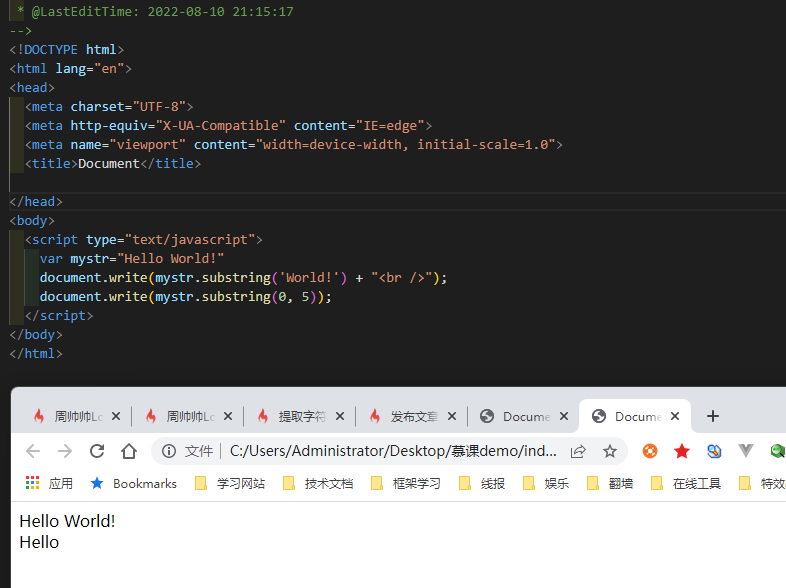Click the DOCTYPE html declaration line
The width and height of the screenshot is (786, 588).
[67, 50]
